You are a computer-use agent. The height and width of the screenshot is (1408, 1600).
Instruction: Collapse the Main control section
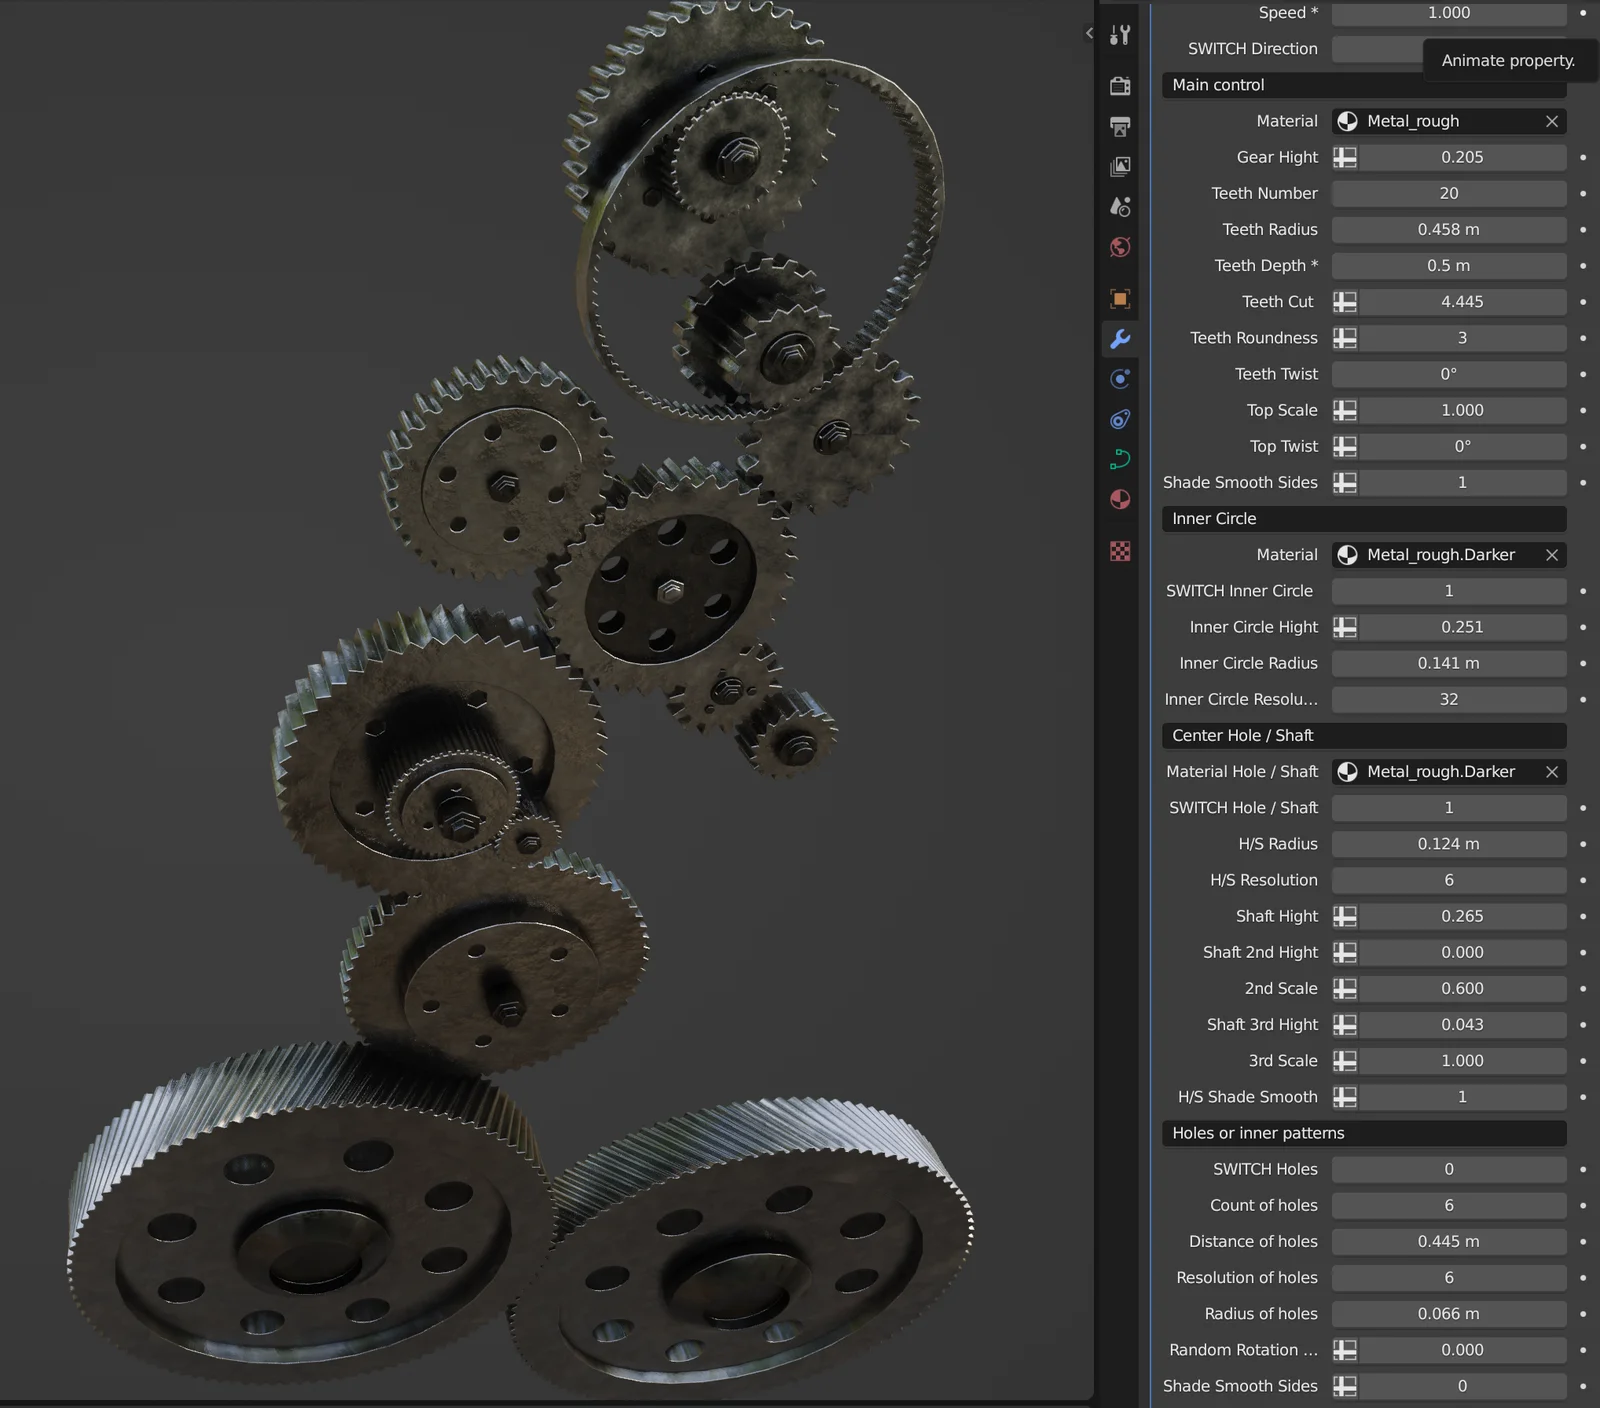[x=1363, y=85]
